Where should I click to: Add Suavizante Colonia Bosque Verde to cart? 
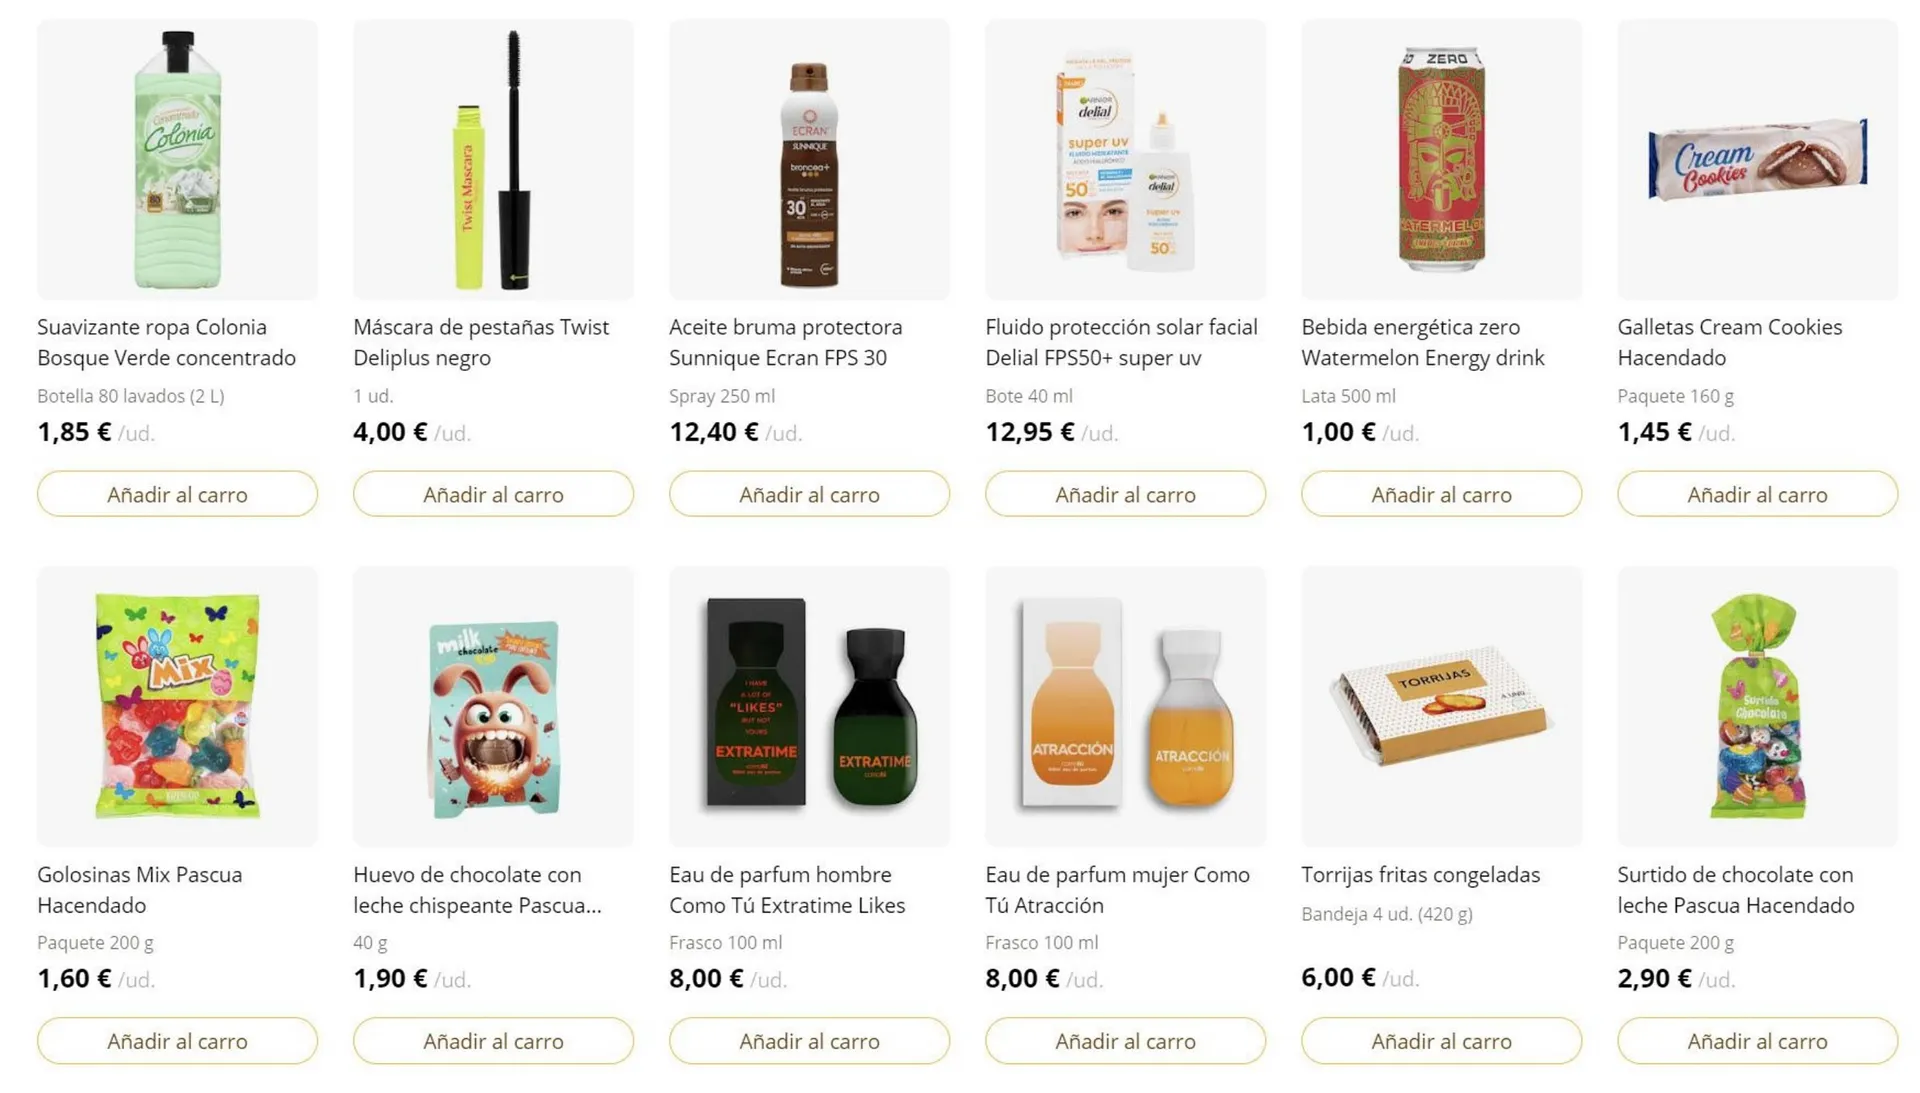click(177, 494)
